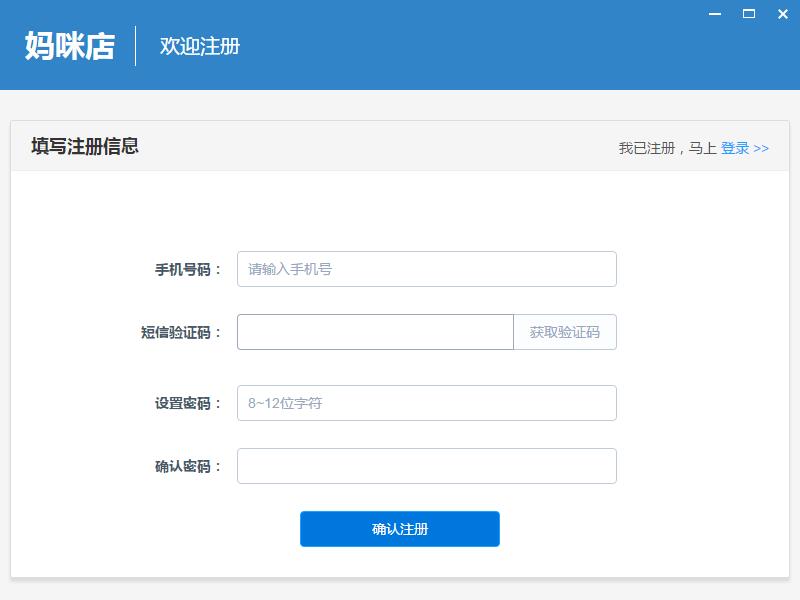Screen dimensions: 800x600
Task: Click the close window icon
Action: coord(781,14)
